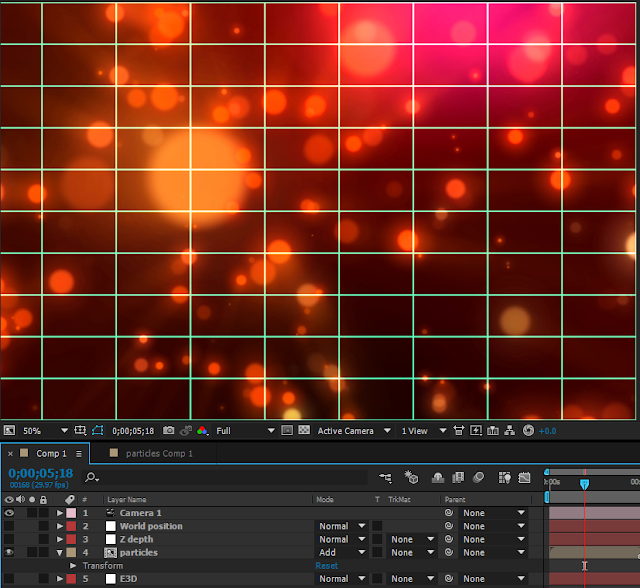Expand the Transform property group
This screenshot has height=588, width=640.
[73, 566]
